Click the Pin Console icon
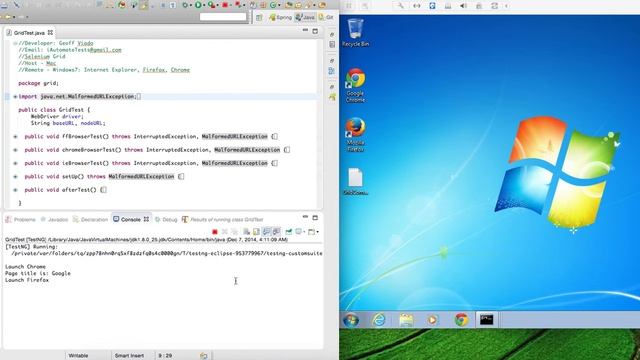The image size is (640, 360). click(x=289, y=232)
